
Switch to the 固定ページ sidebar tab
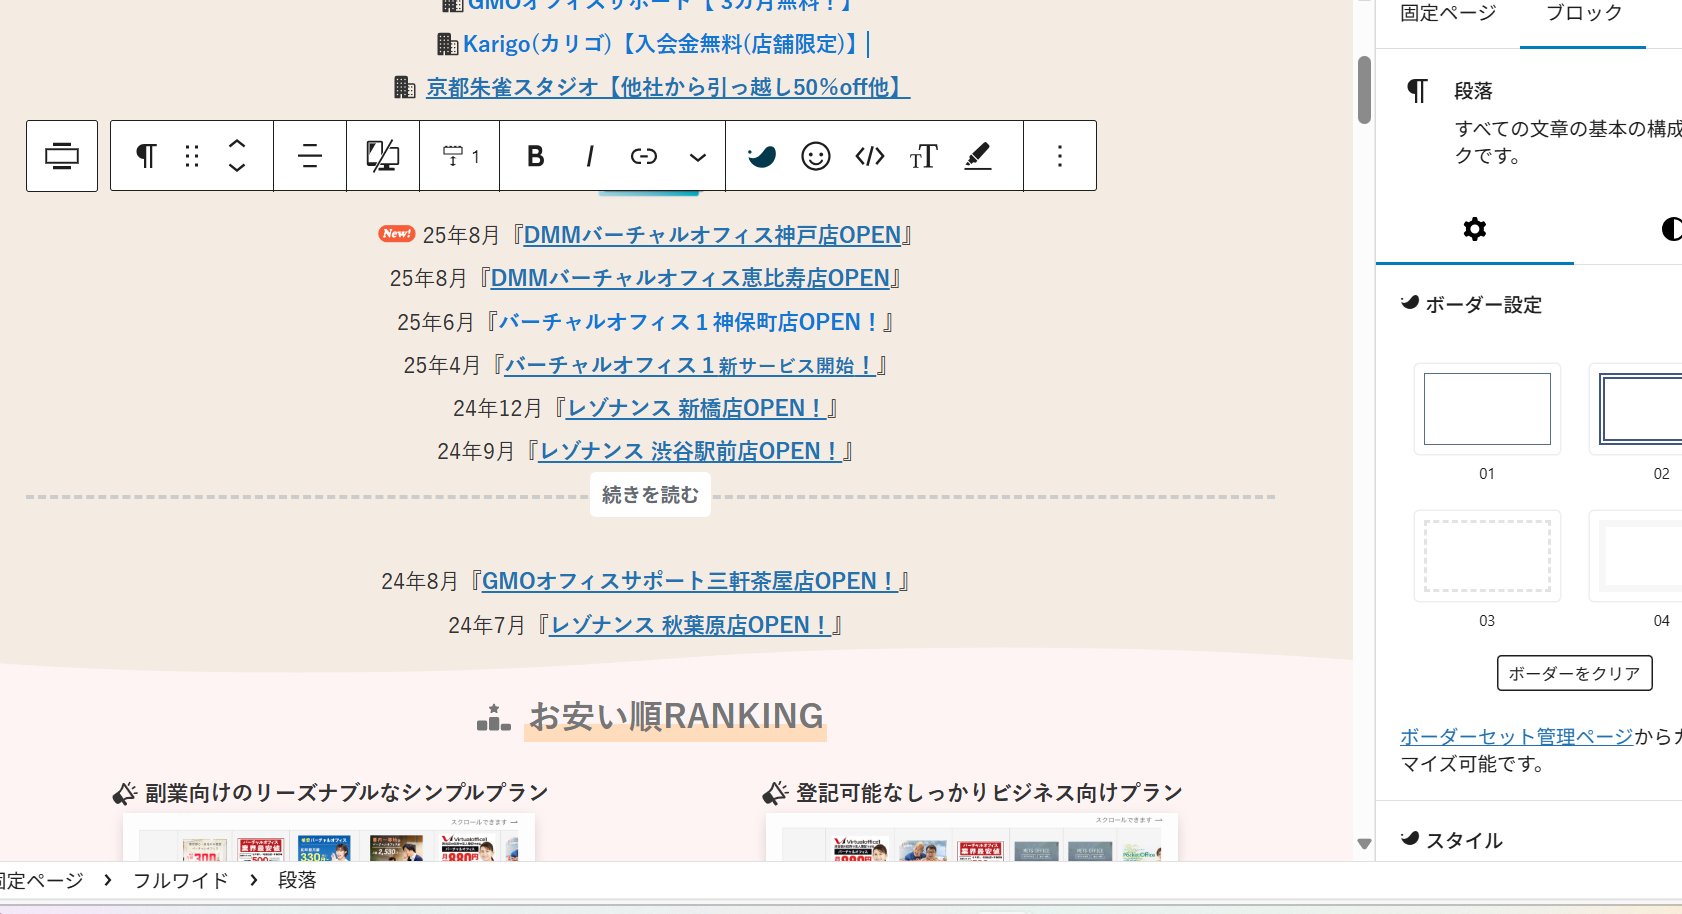pyautogui.click(x=1448, y=14)
